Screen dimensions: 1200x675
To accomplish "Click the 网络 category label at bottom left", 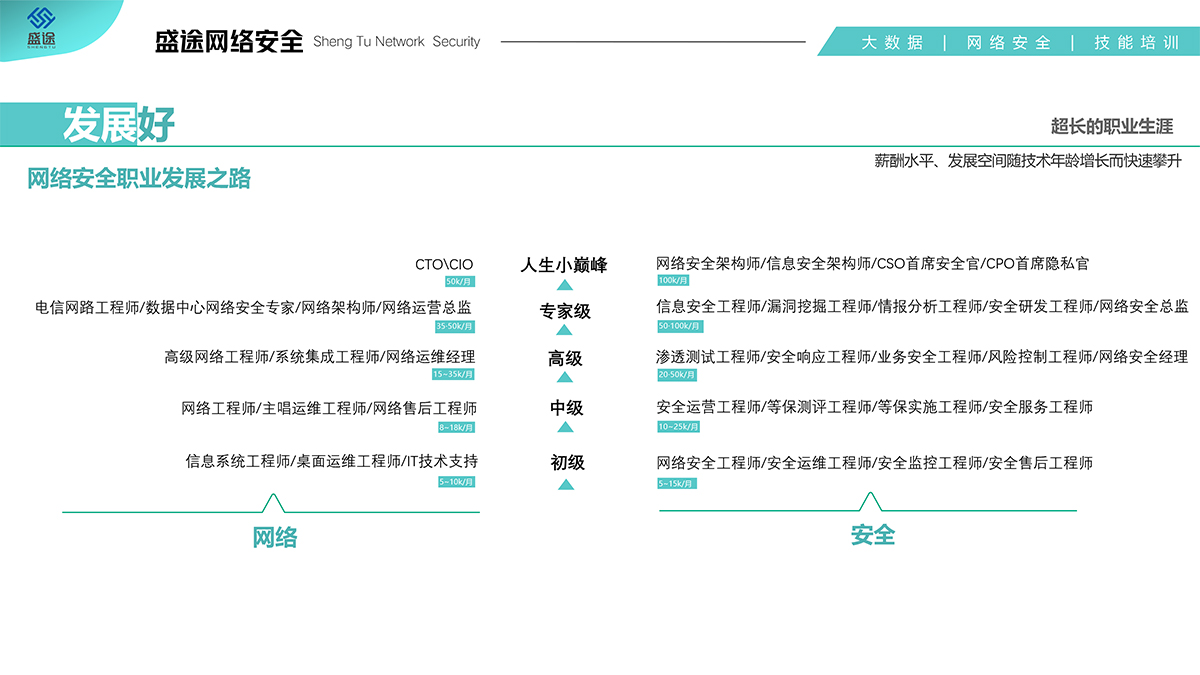I will [274, 537].
